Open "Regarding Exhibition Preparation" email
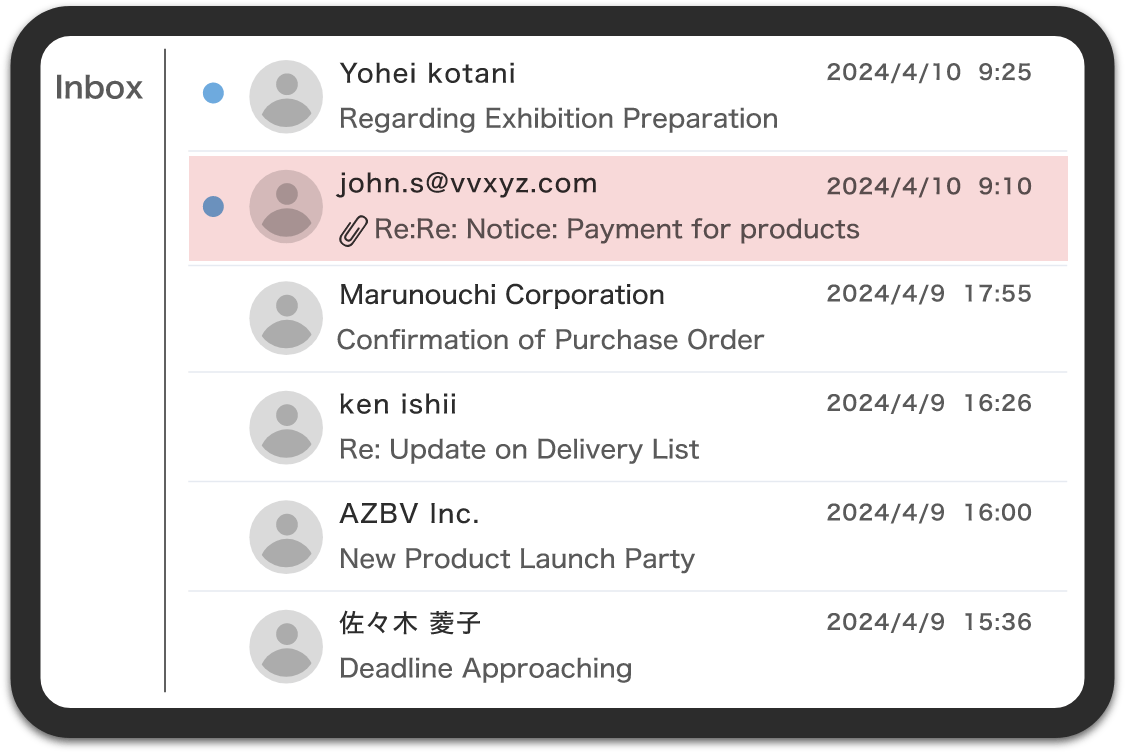The width and height of the screenshot is (1125, 752). point(558,119)
